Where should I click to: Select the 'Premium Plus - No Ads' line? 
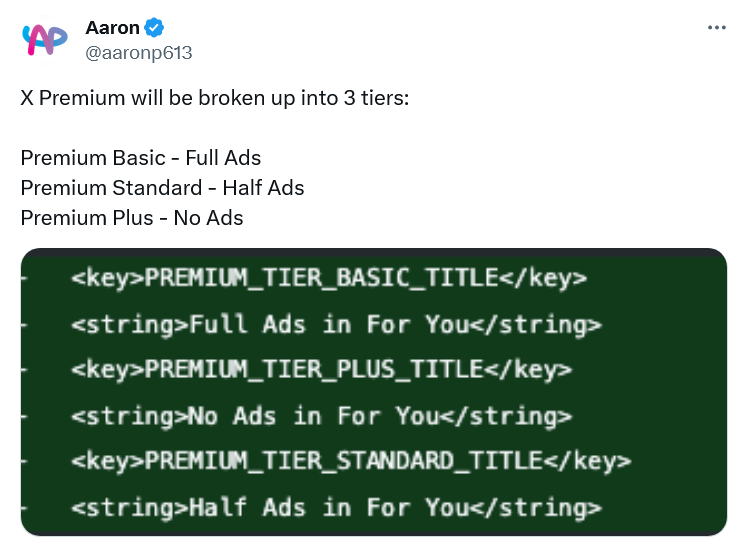(x=132, y=218)
